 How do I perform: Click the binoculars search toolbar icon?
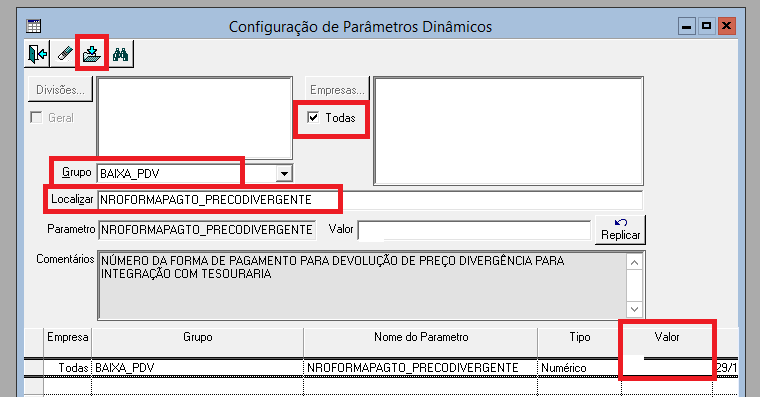click(120, 53)
